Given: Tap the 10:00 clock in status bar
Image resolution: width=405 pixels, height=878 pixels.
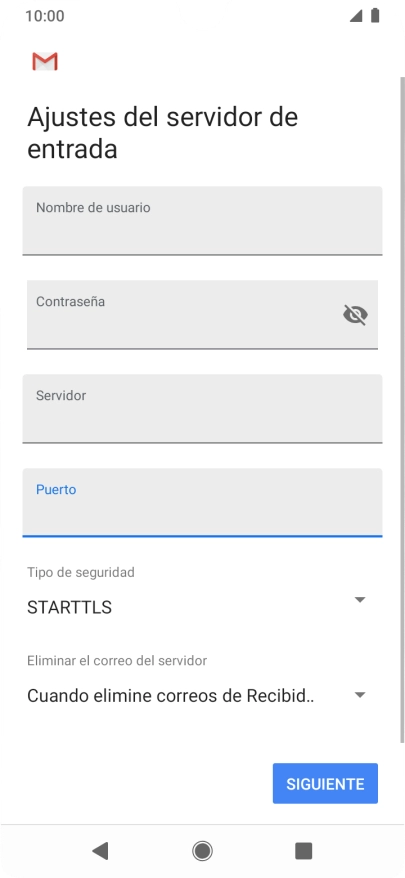Looking at the screenshot, I should pos(45,16).
